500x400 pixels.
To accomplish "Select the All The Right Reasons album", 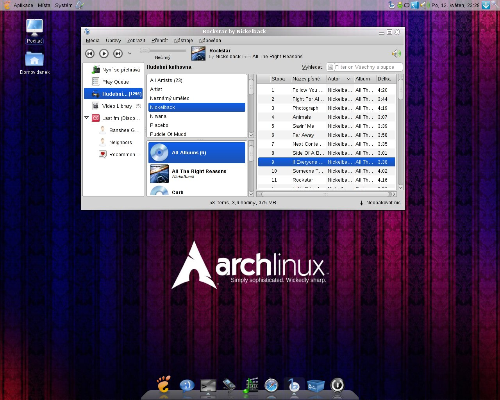I will click(197, 173).
